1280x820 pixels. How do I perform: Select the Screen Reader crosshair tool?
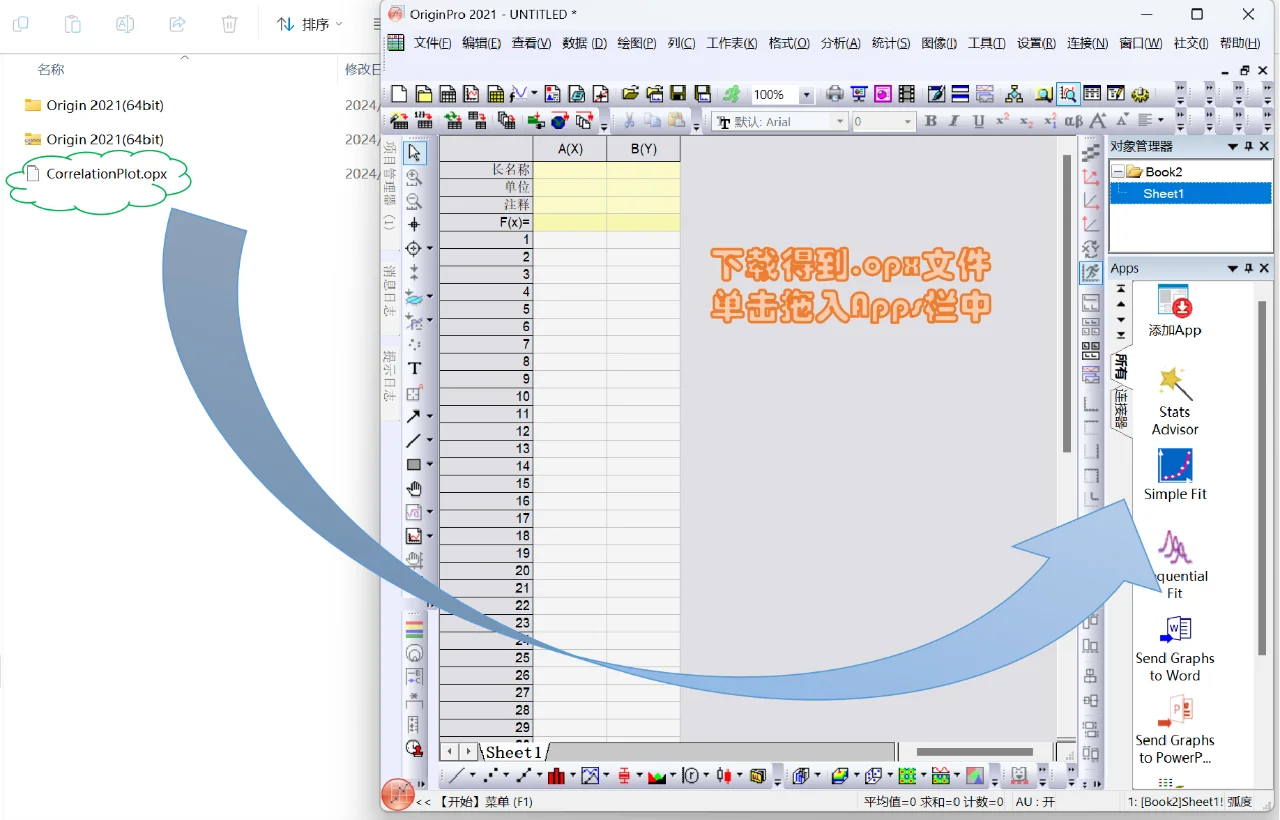(x=414, y=225)
